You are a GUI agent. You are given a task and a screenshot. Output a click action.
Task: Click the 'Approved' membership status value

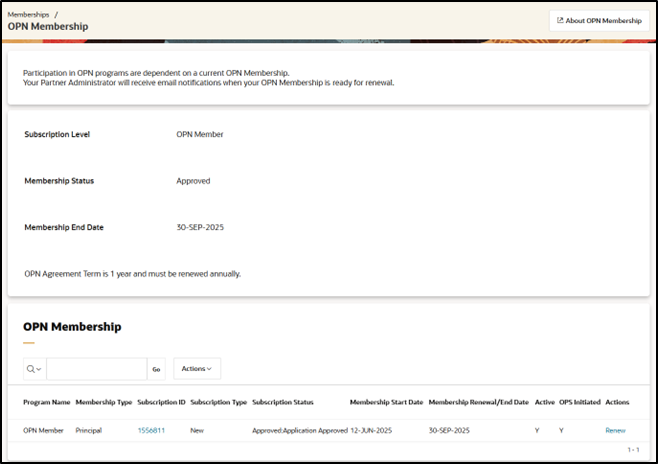tap(193, 181)
